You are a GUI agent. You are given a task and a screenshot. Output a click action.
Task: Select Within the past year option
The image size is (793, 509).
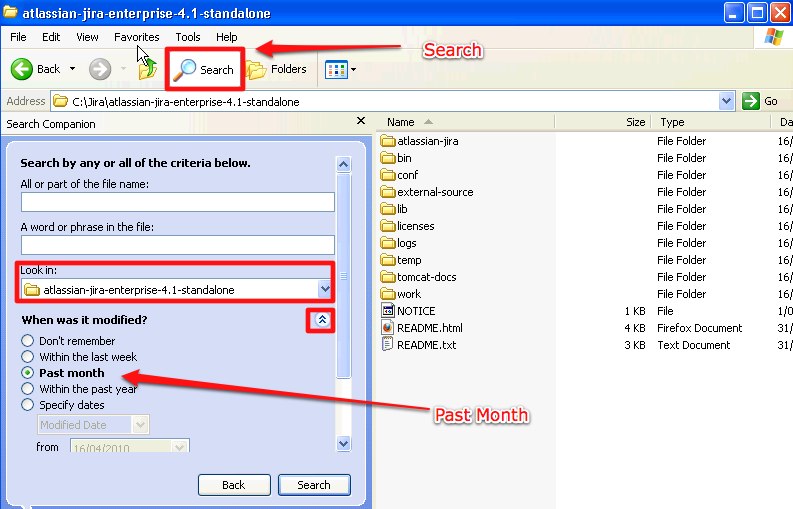(27, 389)
